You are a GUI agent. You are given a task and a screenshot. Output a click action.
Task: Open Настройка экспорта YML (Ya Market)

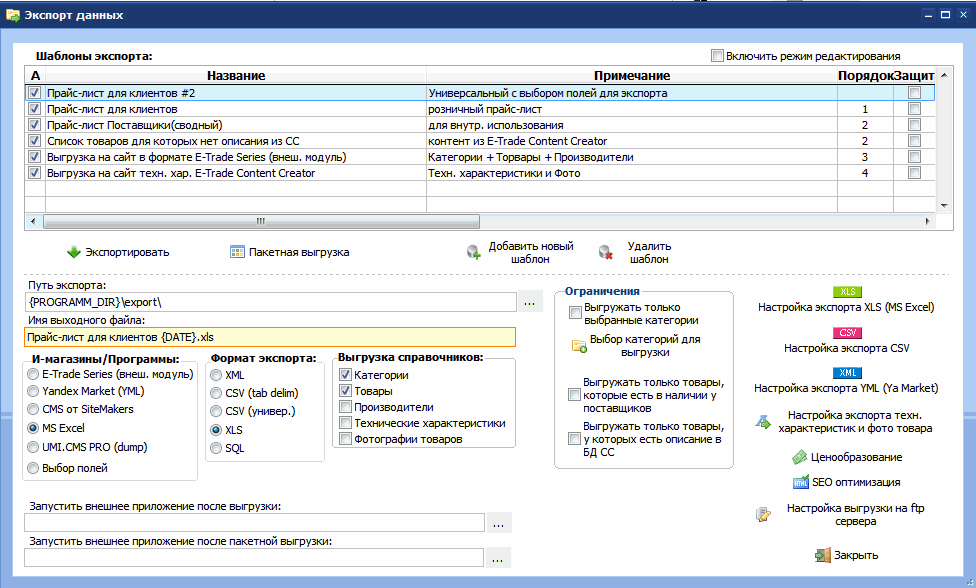(846, 388)
